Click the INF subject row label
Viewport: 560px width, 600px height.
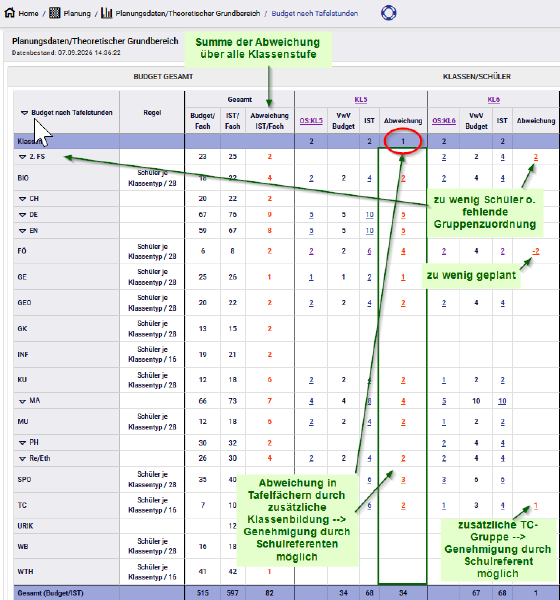pos(23,355)
